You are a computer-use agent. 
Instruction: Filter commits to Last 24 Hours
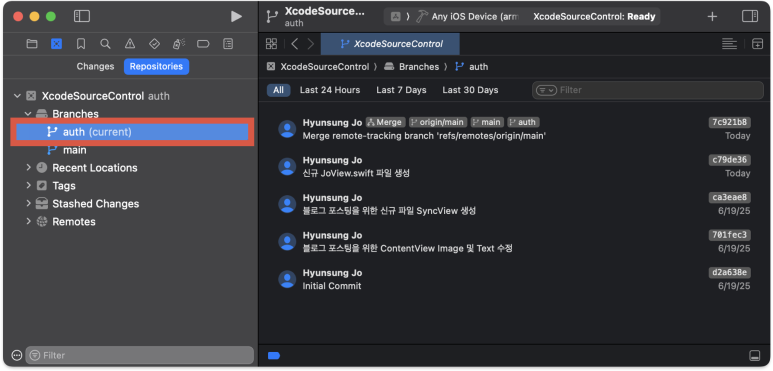click(x=330, y=90)
